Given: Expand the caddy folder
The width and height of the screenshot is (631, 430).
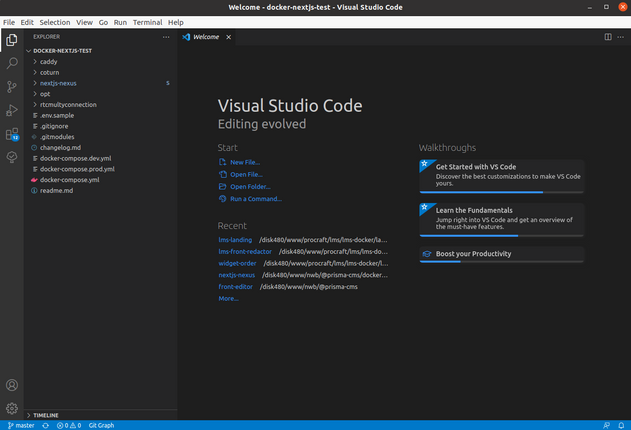Looking at the screenshot, I should (35, 62).
